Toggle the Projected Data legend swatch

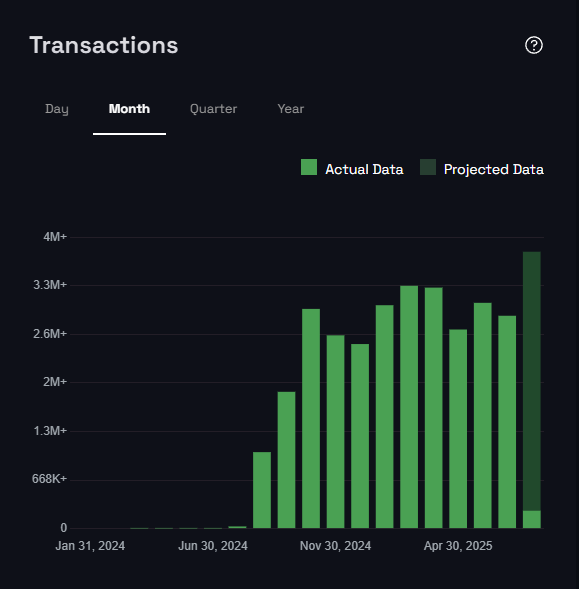coord(428,167)
